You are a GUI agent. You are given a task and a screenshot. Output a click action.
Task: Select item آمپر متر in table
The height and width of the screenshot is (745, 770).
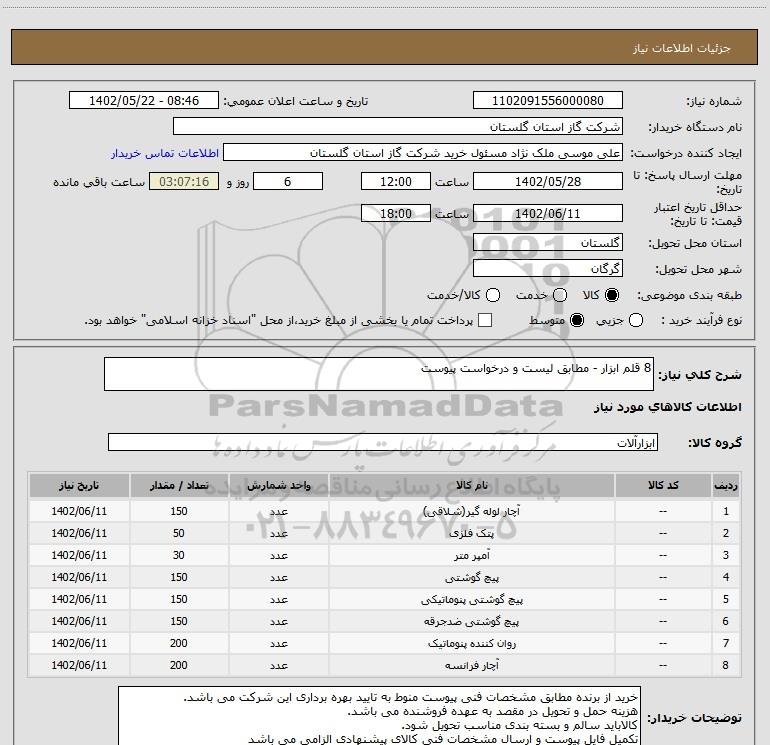tap(471, 555)
